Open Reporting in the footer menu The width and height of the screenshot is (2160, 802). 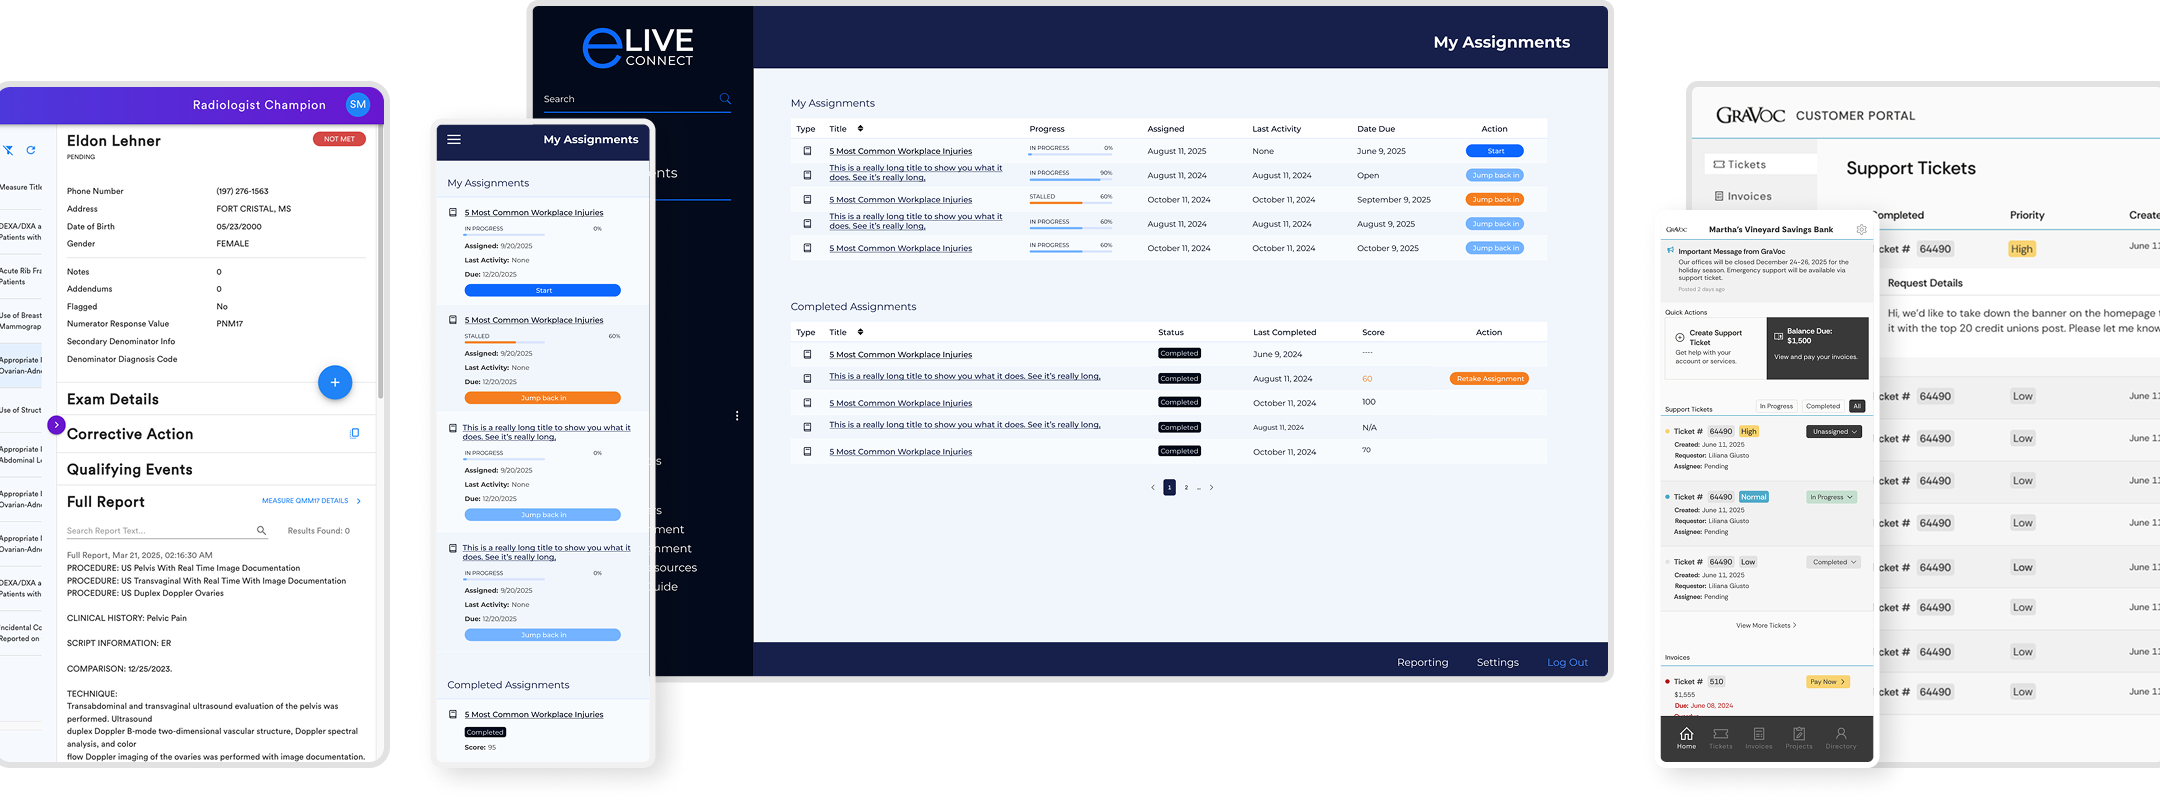(1422, 663)
